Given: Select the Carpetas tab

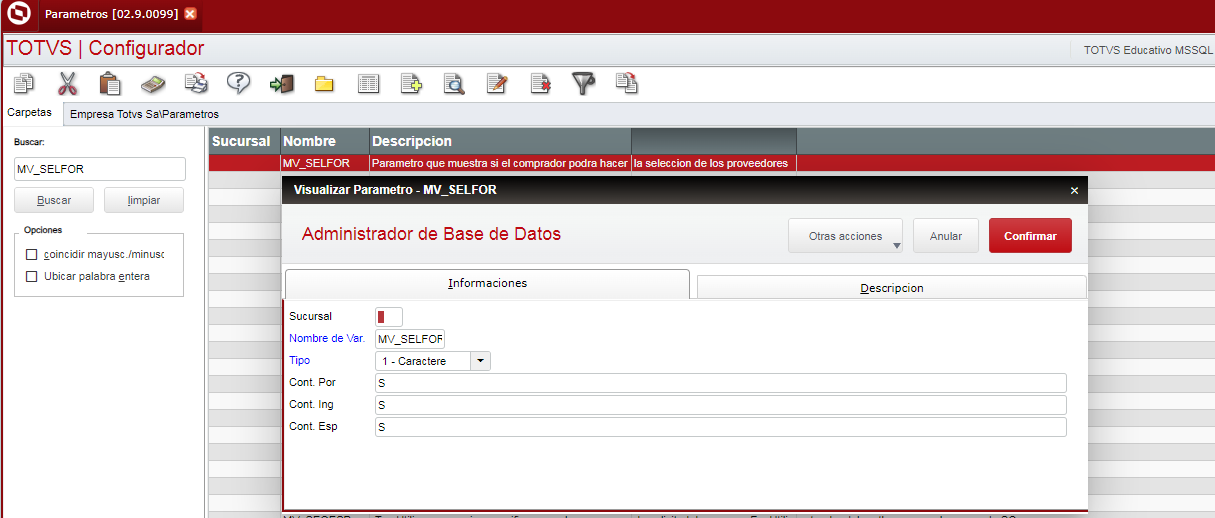Looking at the screenshot, I should click(x=30, y=113).
